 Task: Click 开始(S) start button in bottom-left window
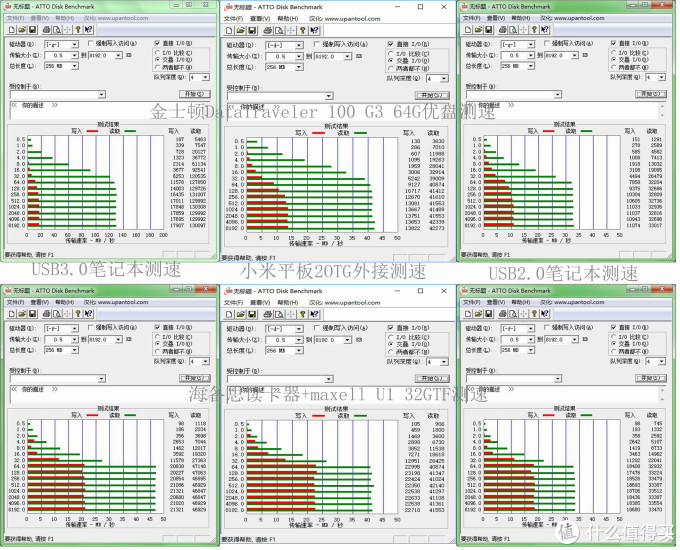[195, 378]
